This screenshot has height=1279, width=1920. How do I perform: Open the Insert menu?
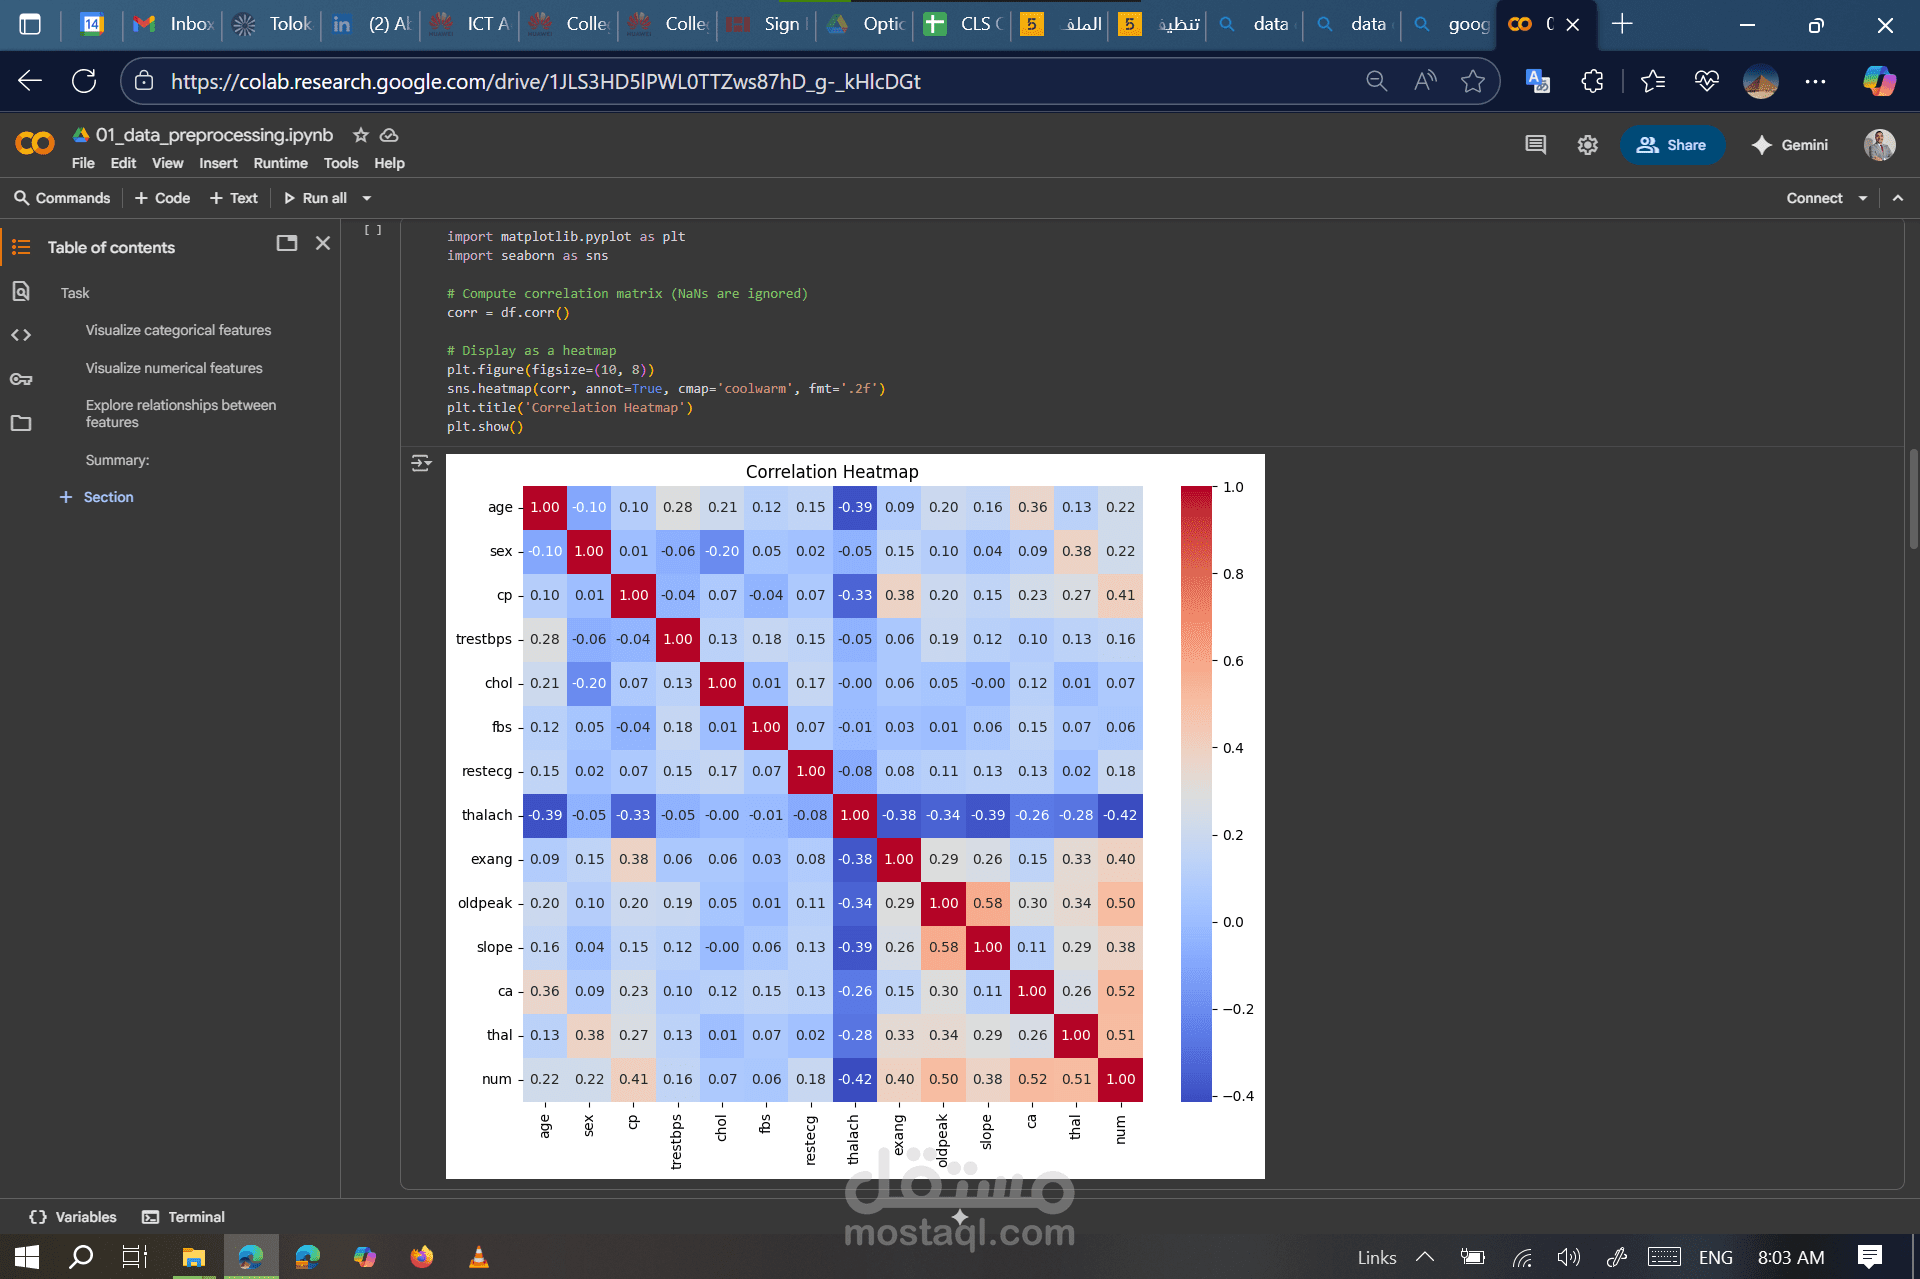coord(218,163)
